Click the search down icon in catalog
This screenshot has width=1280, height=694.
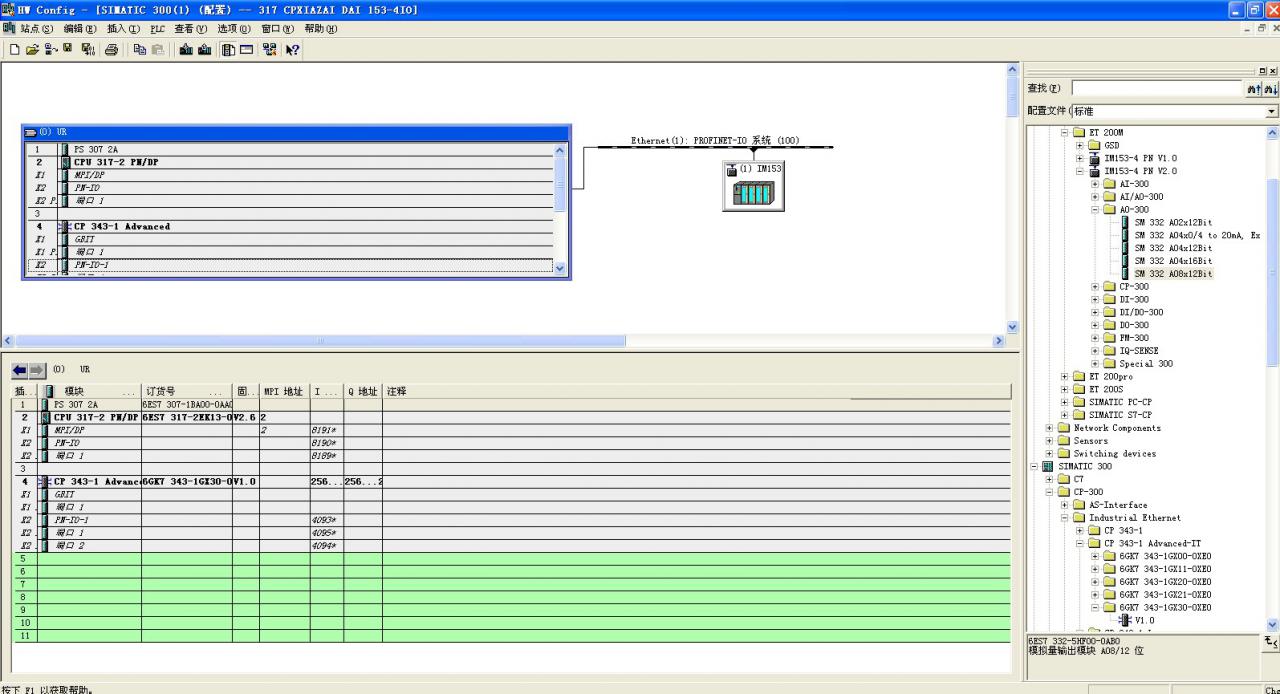(1270, 89)
